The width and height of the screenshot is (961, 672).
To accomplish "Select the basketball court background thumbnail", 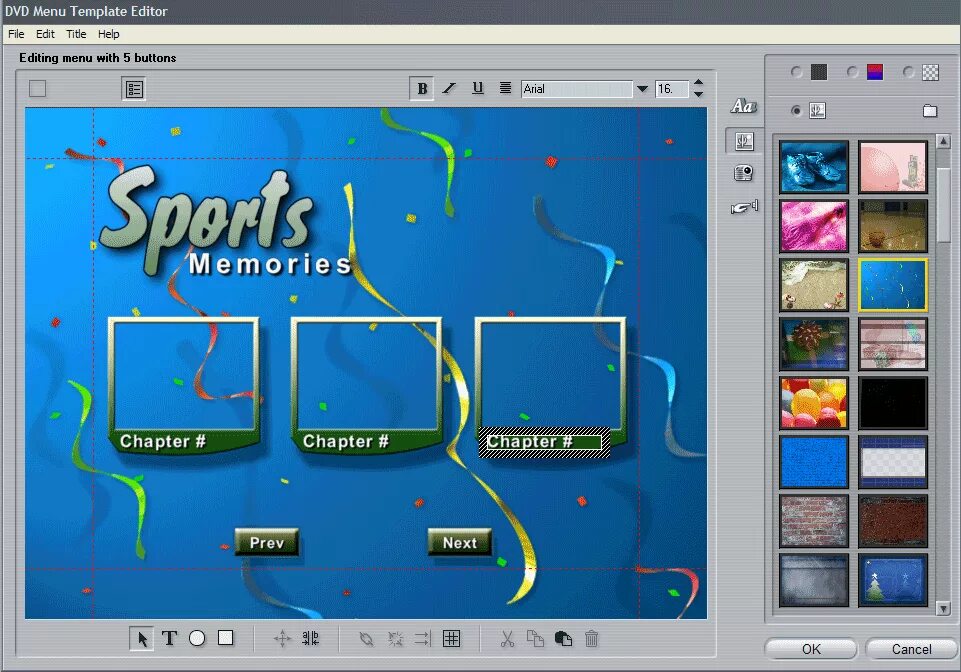I will click(x=892, y=226).
